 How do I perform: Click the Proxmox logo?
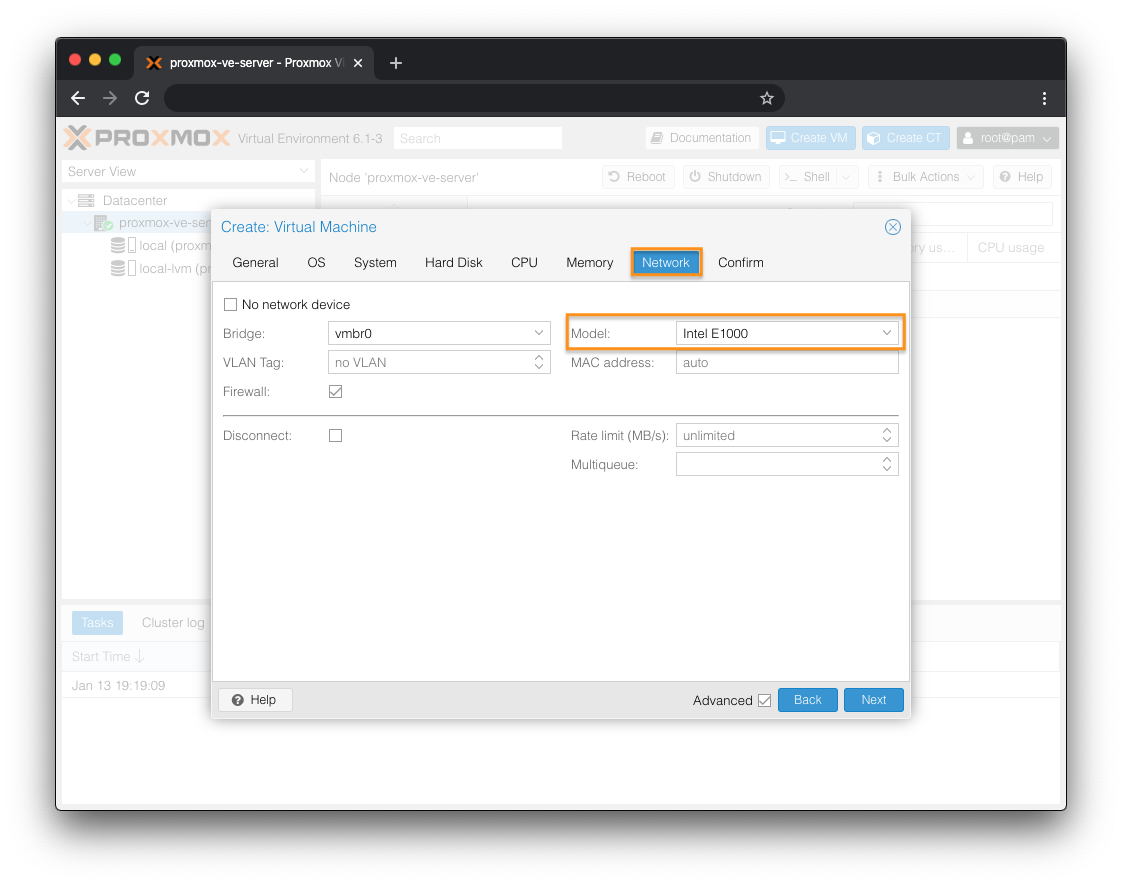pyautogui.click(x=147, y=137)
